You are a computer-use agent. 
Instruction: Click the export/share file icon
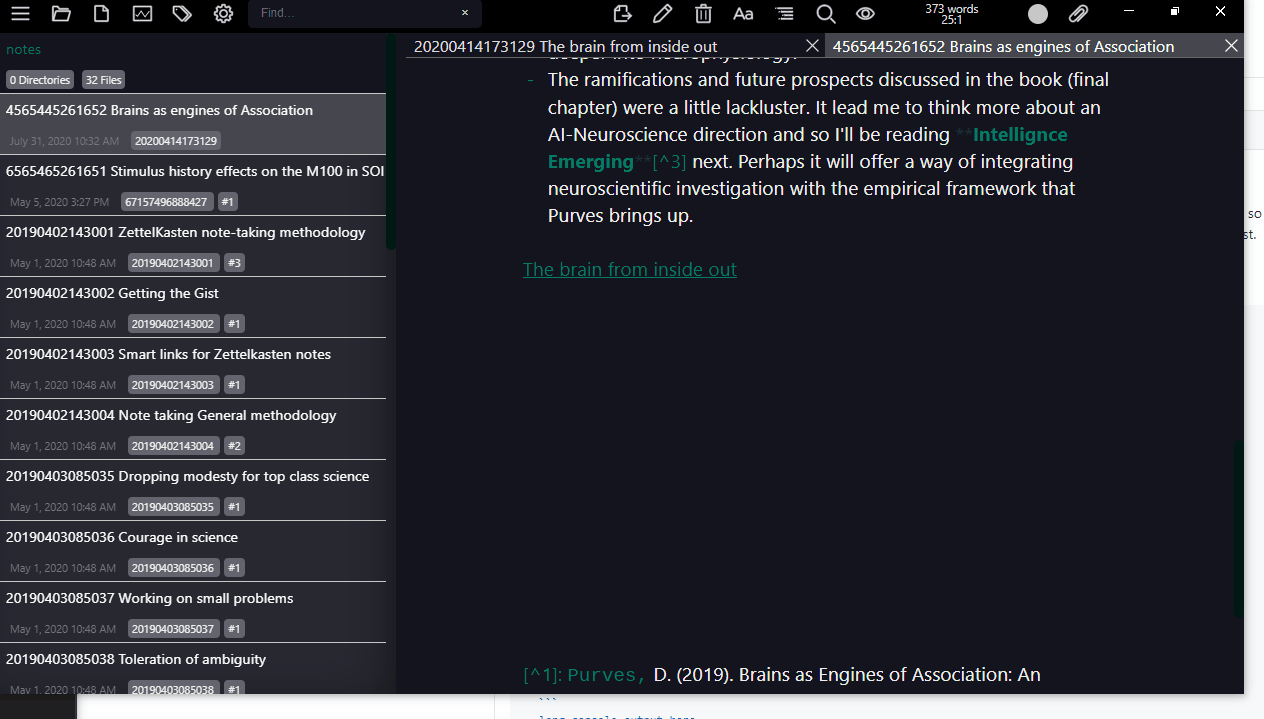pos(622,14)
